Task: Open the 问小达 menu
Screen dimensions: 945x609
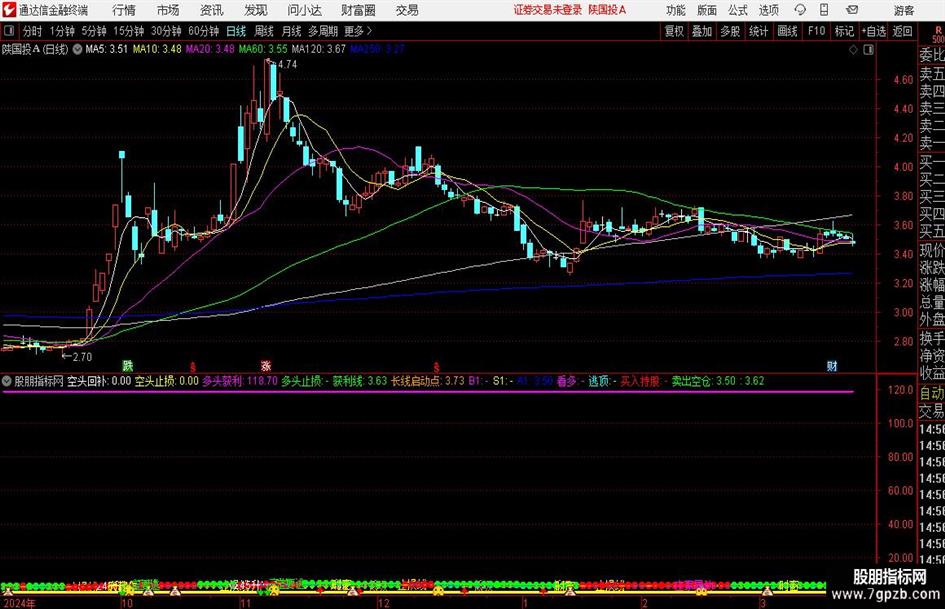Action: pyautogui.click(x=304, y=10)
